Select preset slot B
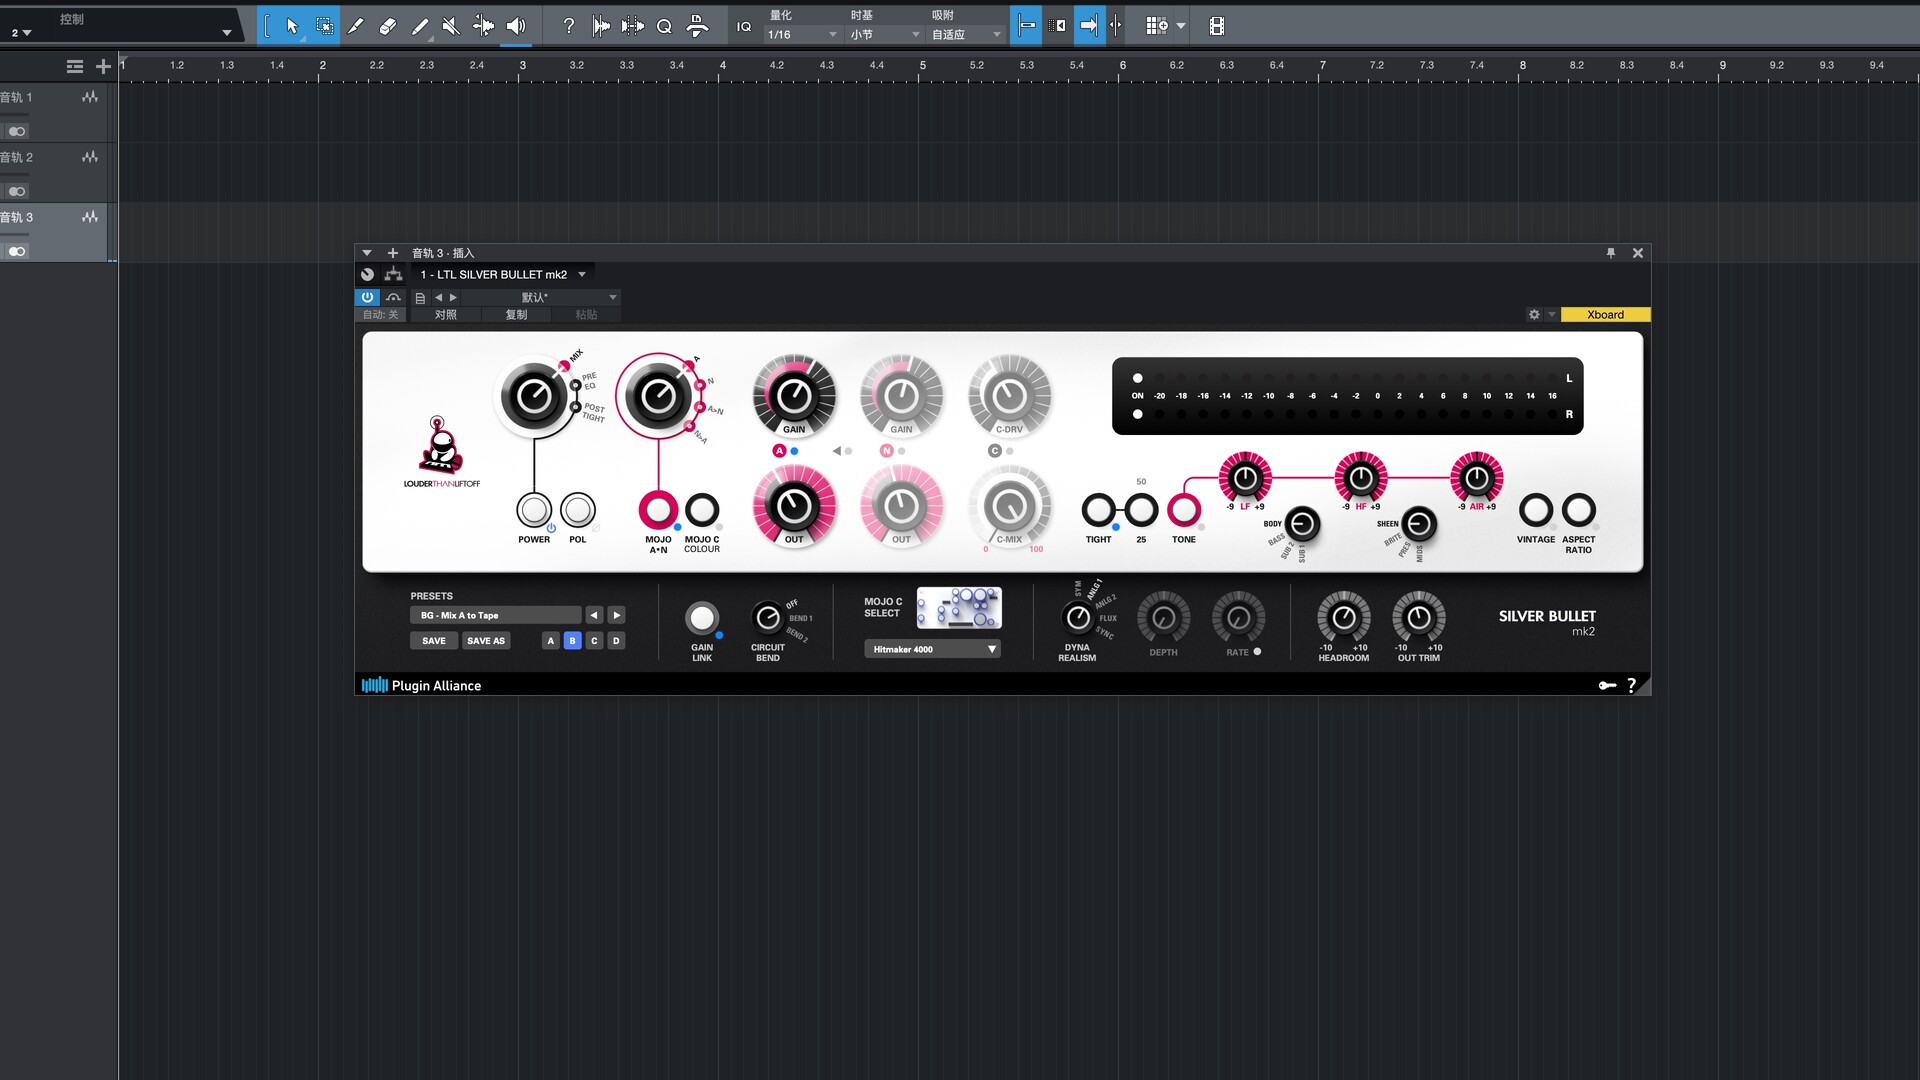The width and height of the screenshot is (1920, 1080). coord(572,641)
